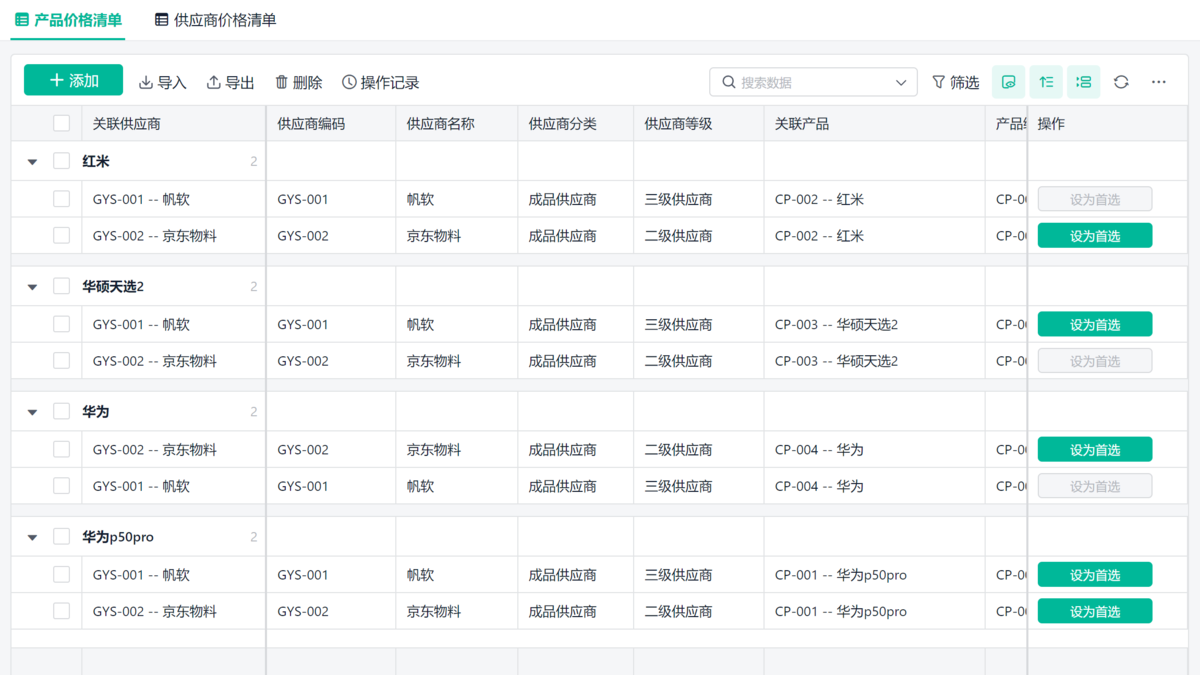
Task: Toggle the select-all header checkbox
Action: pyautogui.click(x=62, y=124)
